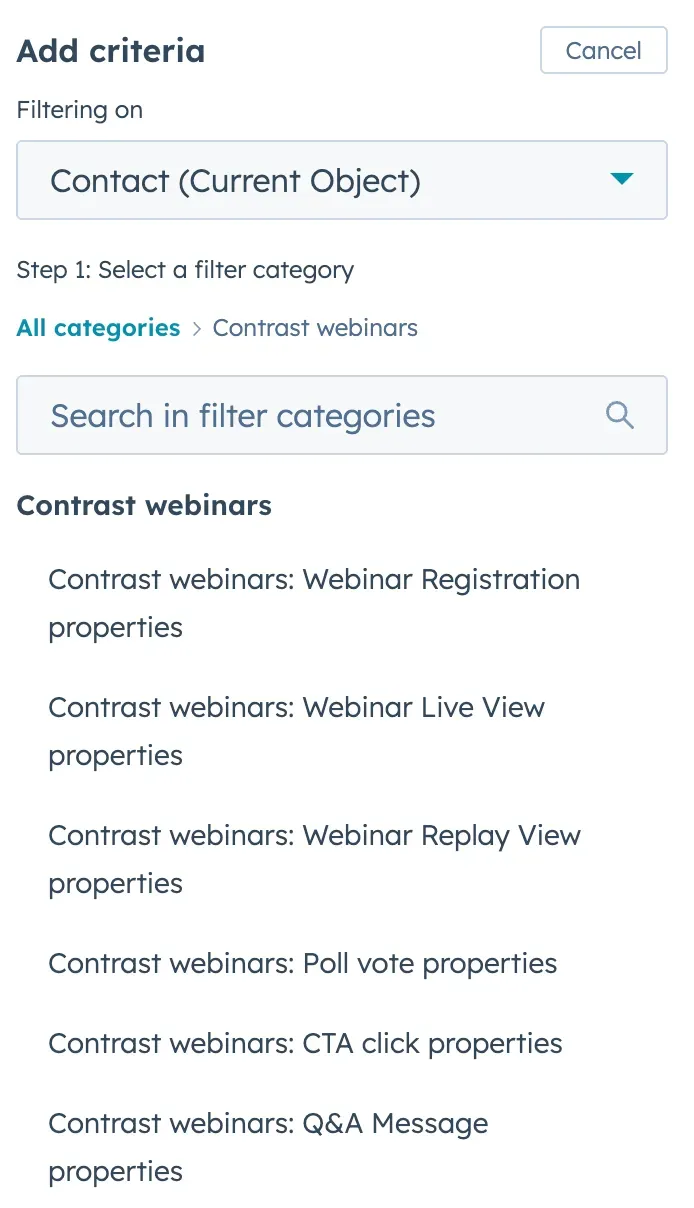Open the Contact (Current Object) dropdown
Viewport: 694px width, 1208px height.
(342, 180)
